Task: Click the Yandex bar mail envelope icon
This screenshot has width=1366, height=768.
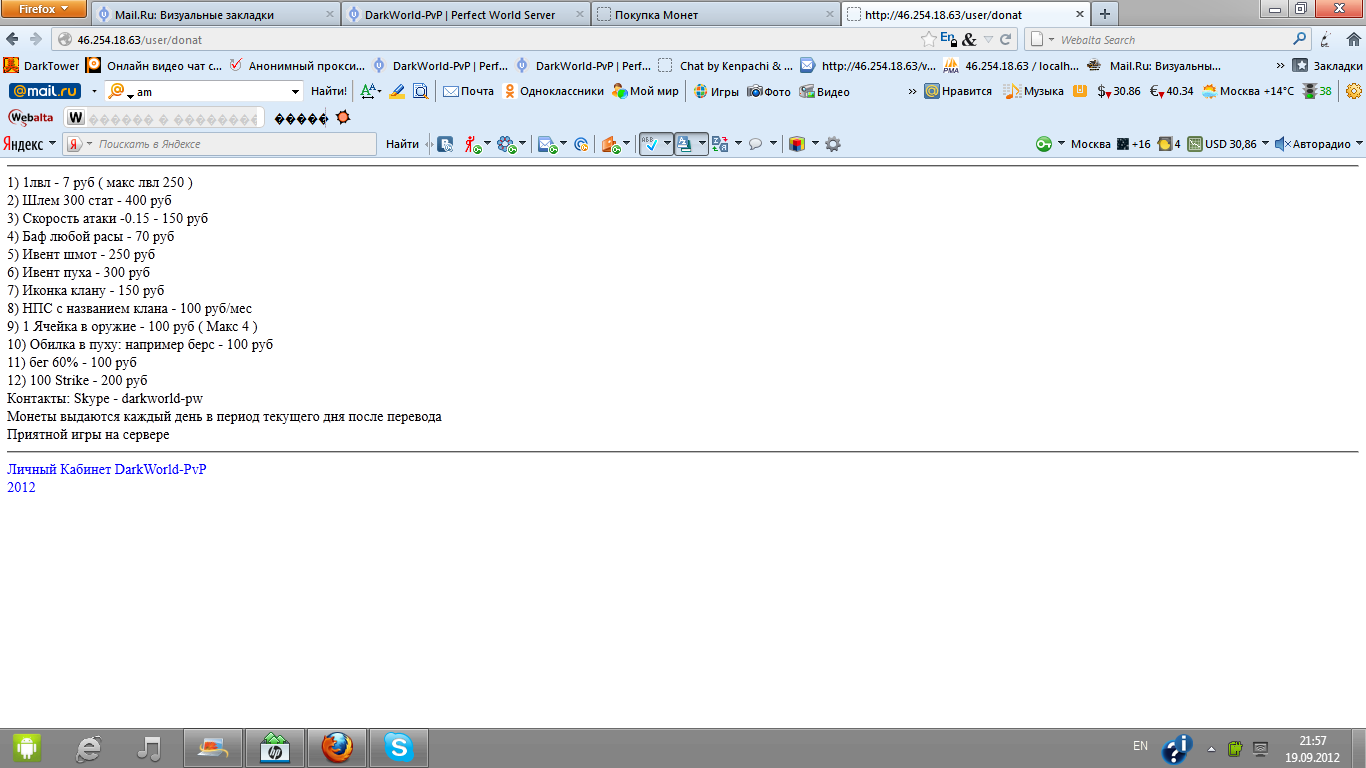Action: pyautogui.click(x=547, y=144)
